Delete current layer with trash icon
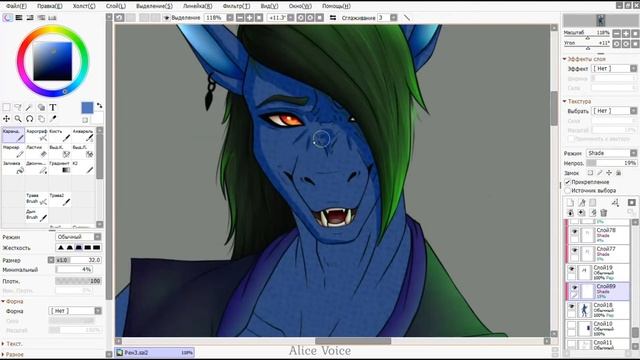The image size is (640, 360). [604, 213]
